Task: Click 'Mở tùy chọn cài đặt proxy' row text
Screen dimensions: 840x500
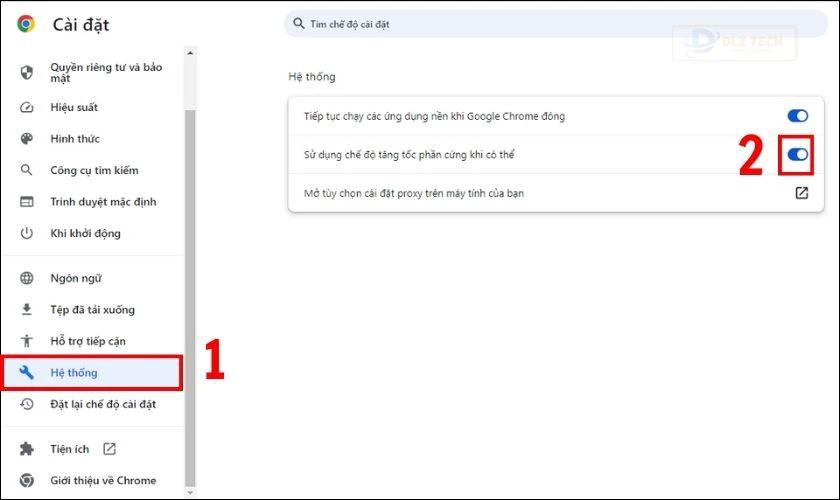Action: tap(414, 193)
